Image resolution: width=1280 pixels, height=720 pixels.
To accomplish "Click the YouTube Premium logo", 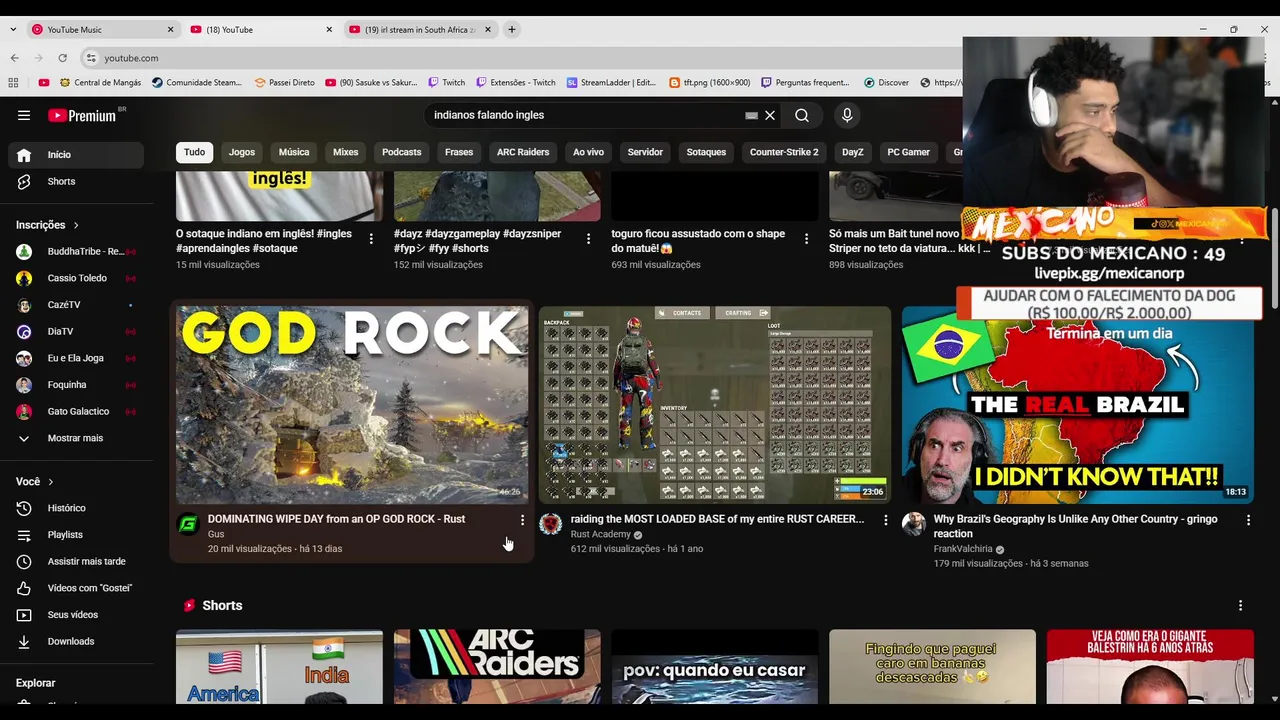I will pyautogui.click(x=84, y=115).
